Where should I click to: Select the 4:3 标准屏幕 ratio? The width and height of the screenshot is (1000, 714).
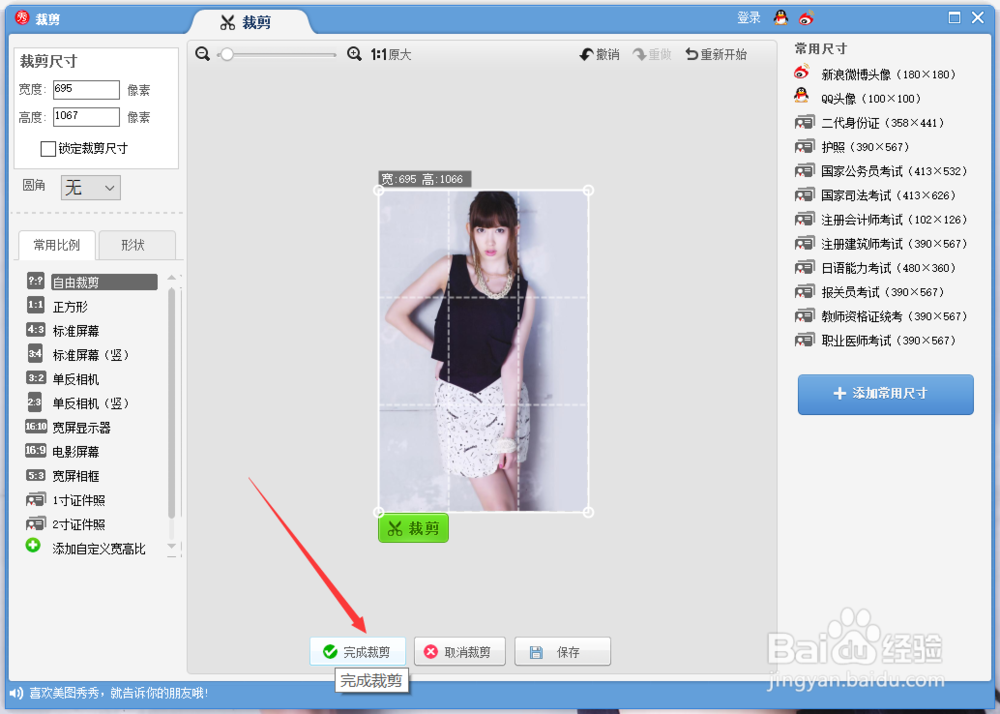point(62,330)
